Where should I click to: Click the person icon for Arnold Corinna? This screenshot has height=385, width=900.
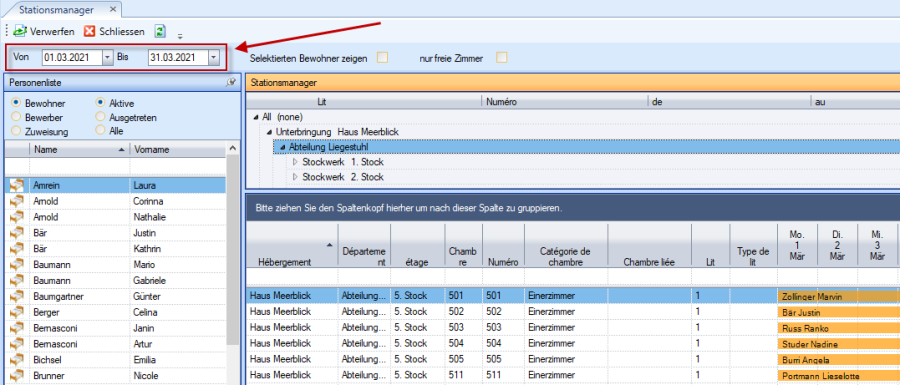point(17,201)
